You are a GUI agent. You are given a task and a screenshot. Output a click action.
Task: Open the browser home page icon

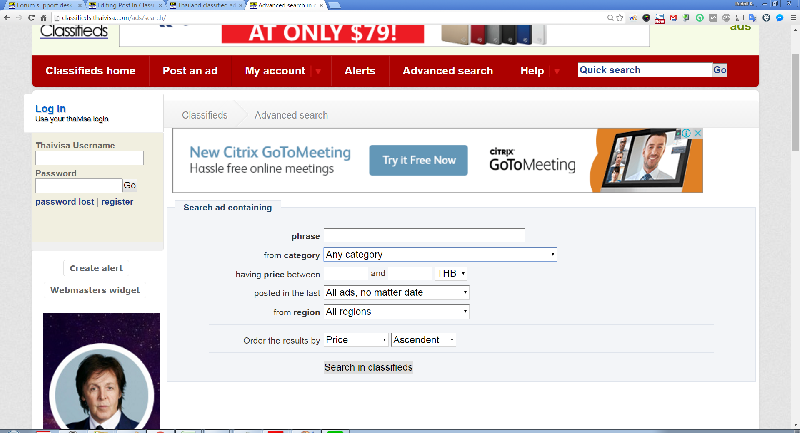tap(43, 17)
